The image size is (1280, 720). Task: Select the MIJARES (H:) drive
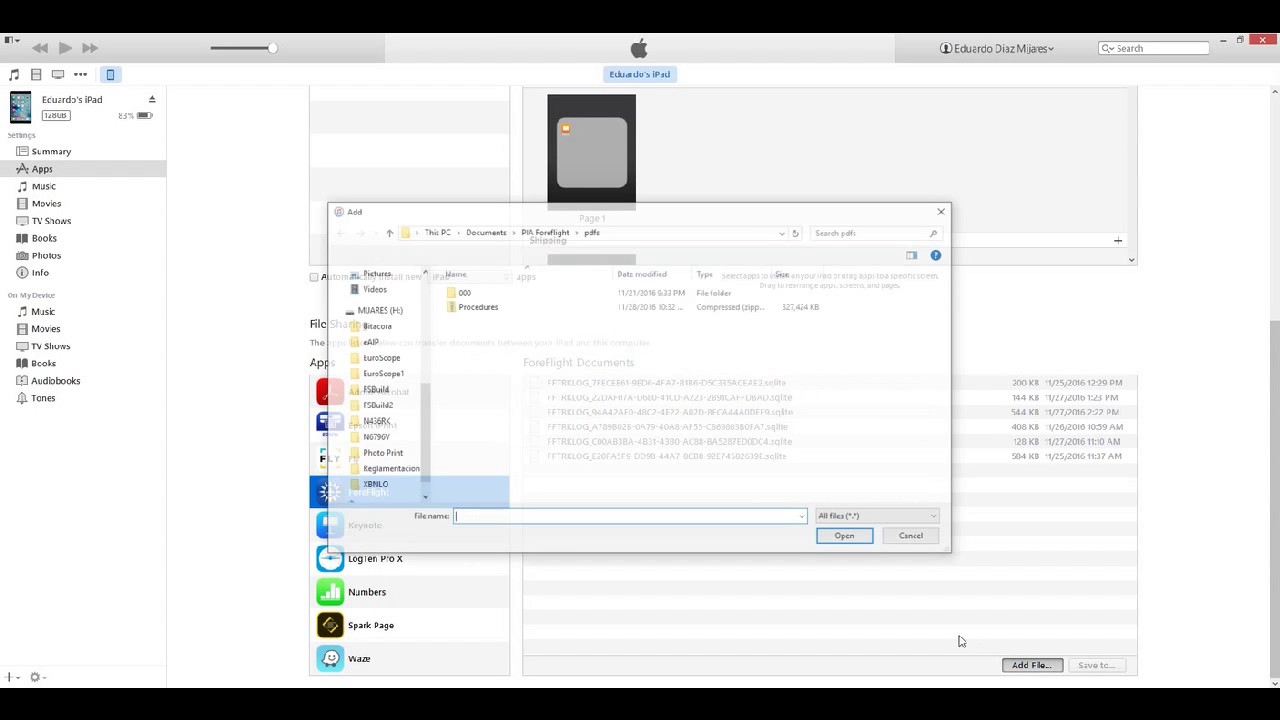379,311
